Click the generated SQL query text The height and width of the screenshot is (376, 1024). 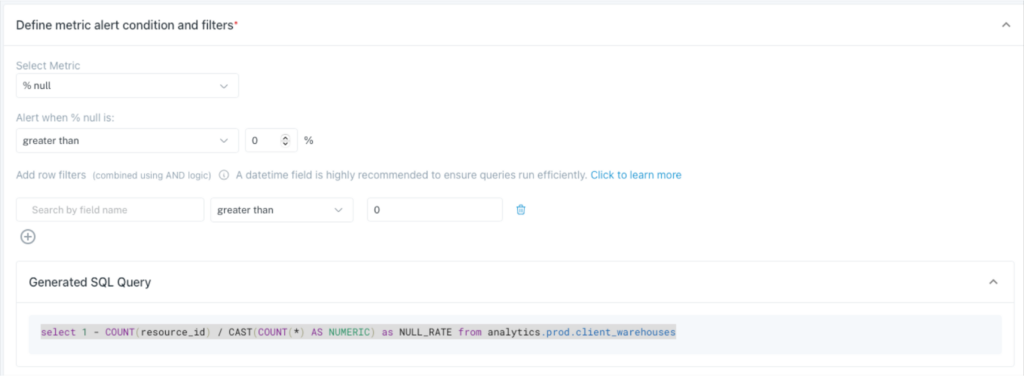[x=358, y=332]
